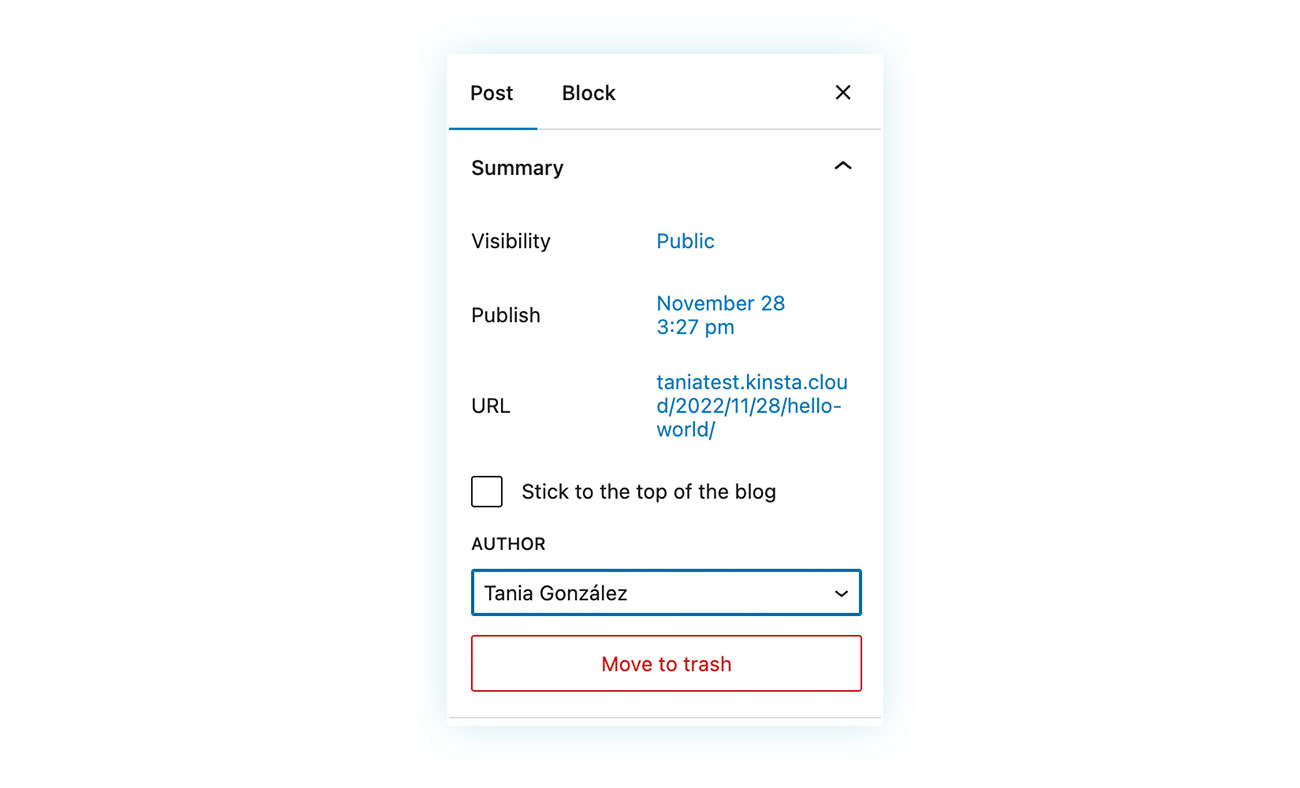Click the Summary section heading

(517, 168)
